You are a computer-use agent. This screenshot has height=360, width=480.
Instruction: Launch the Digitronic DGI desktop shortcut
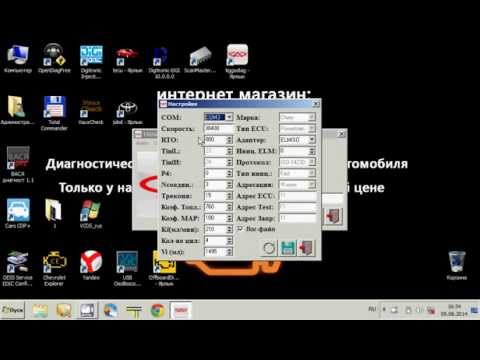164,63
